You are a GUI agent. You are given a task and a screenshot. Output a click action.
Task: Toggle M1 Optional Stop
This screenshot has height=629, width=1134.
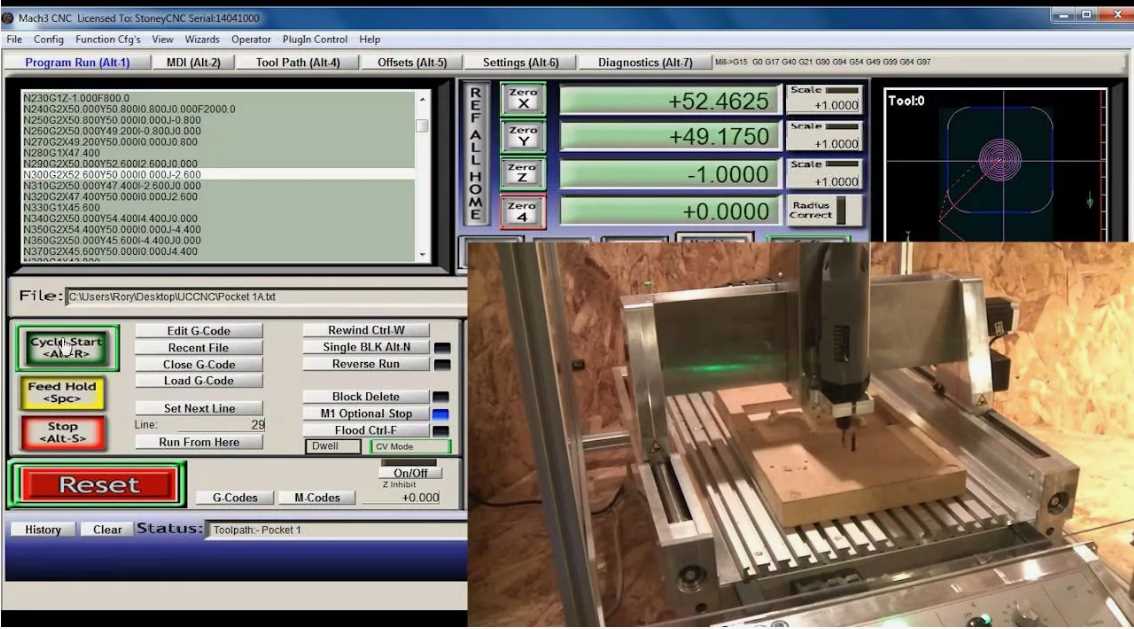pos(365,413)
